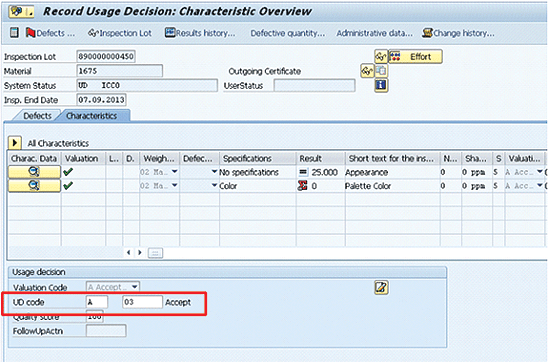The height and width of the screenshot is (362, 550).
Task: Click the blue information icon button
Action: point(381,85)
